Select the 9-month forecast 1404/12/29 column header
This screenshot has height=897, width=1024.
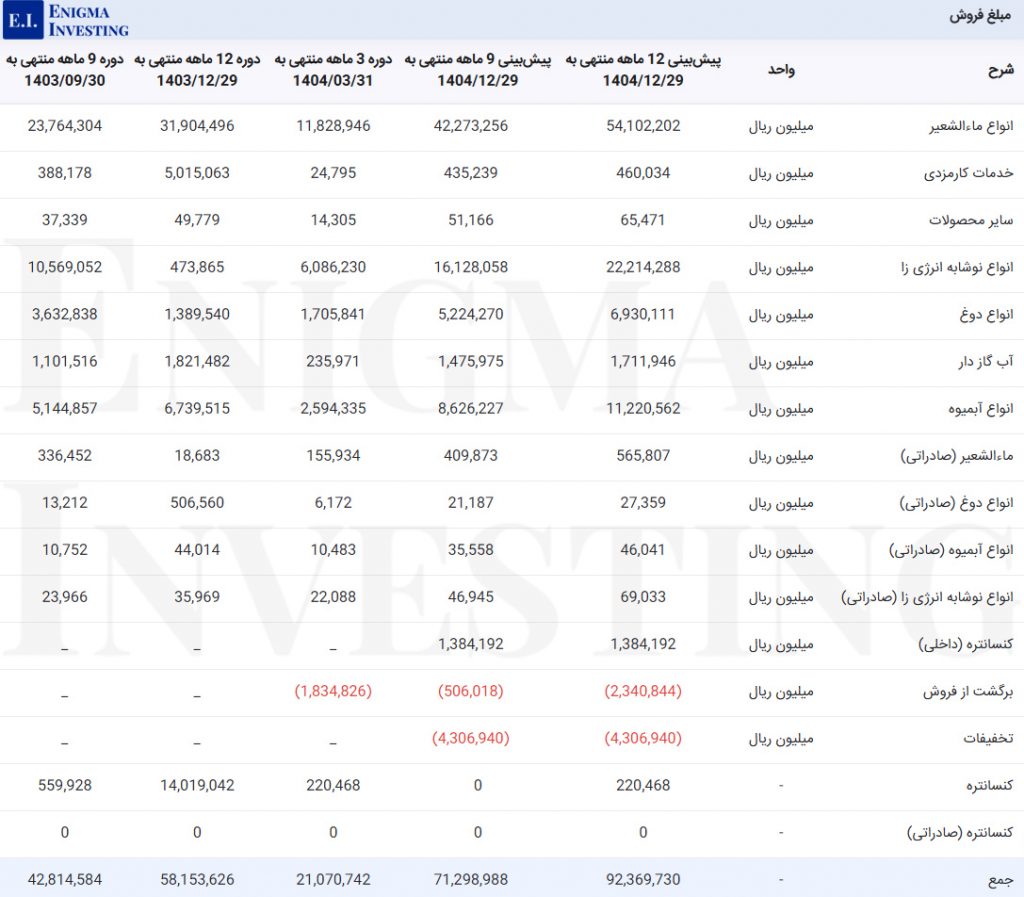pyautogui.click(x=478, y=70)
